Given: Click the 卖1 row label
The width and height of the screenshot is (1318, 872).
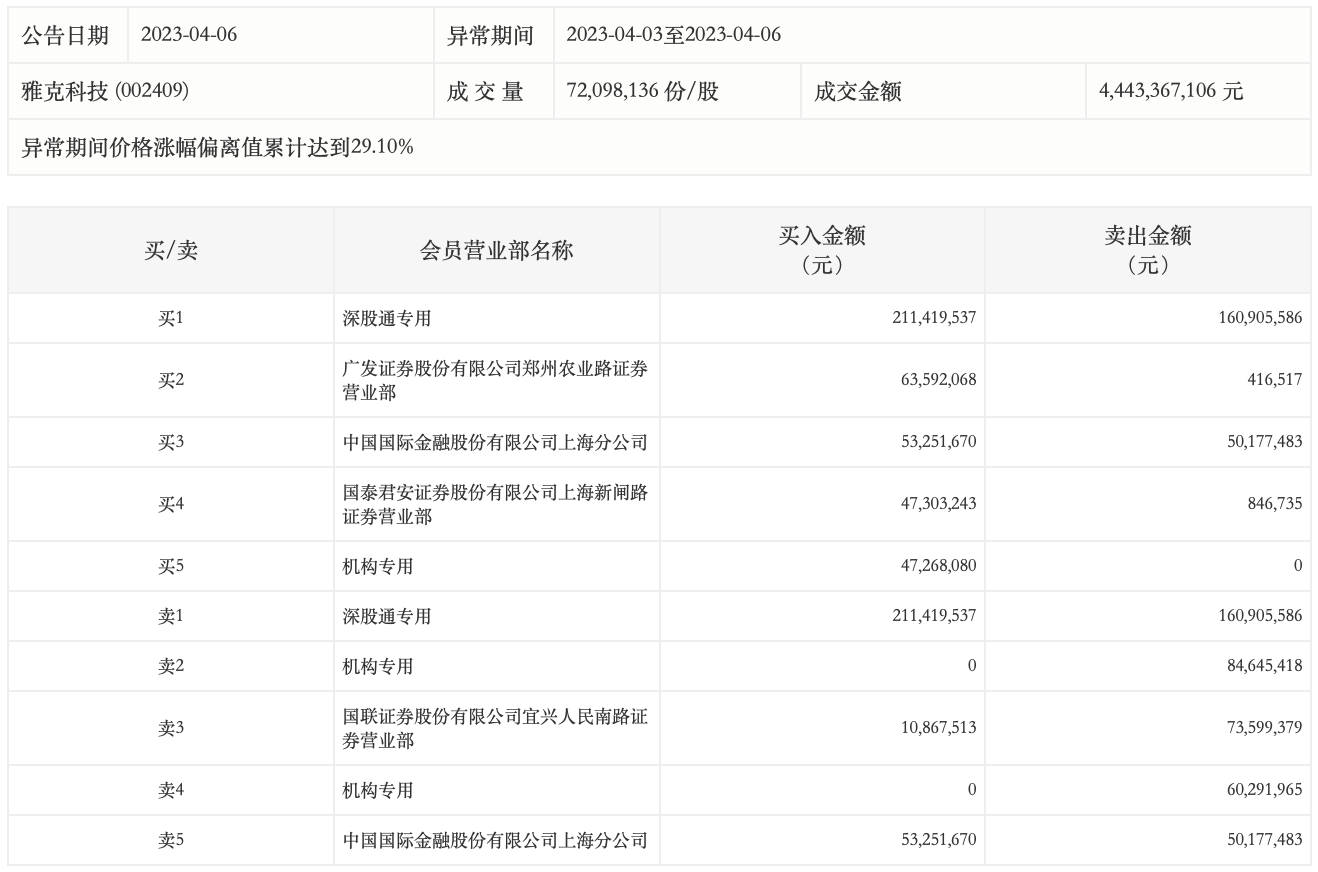Looking at the screenshot, I should point(171,616).
